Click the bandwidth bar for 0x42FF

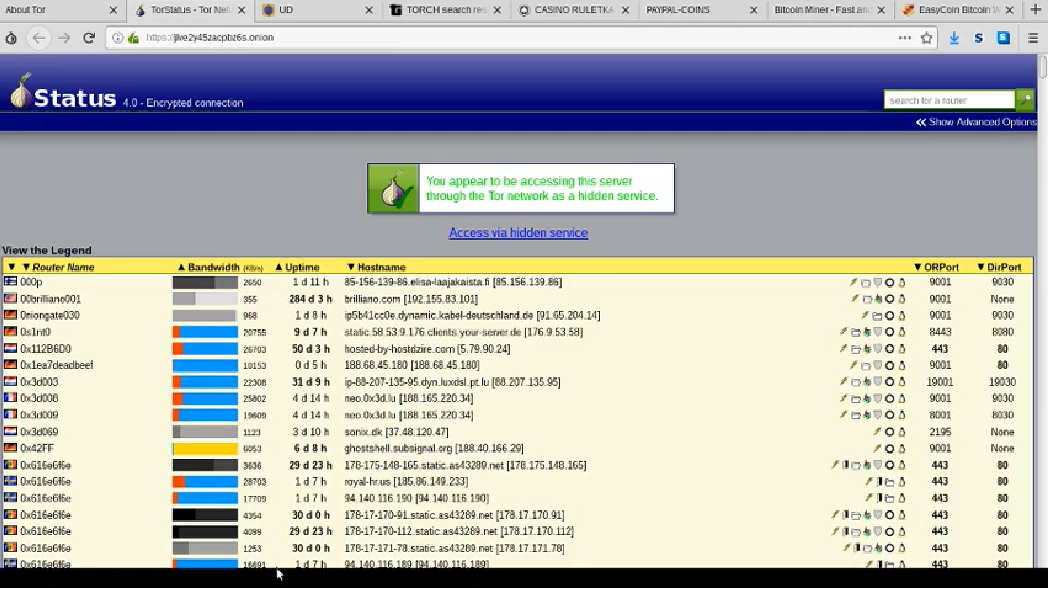[205, 449]
